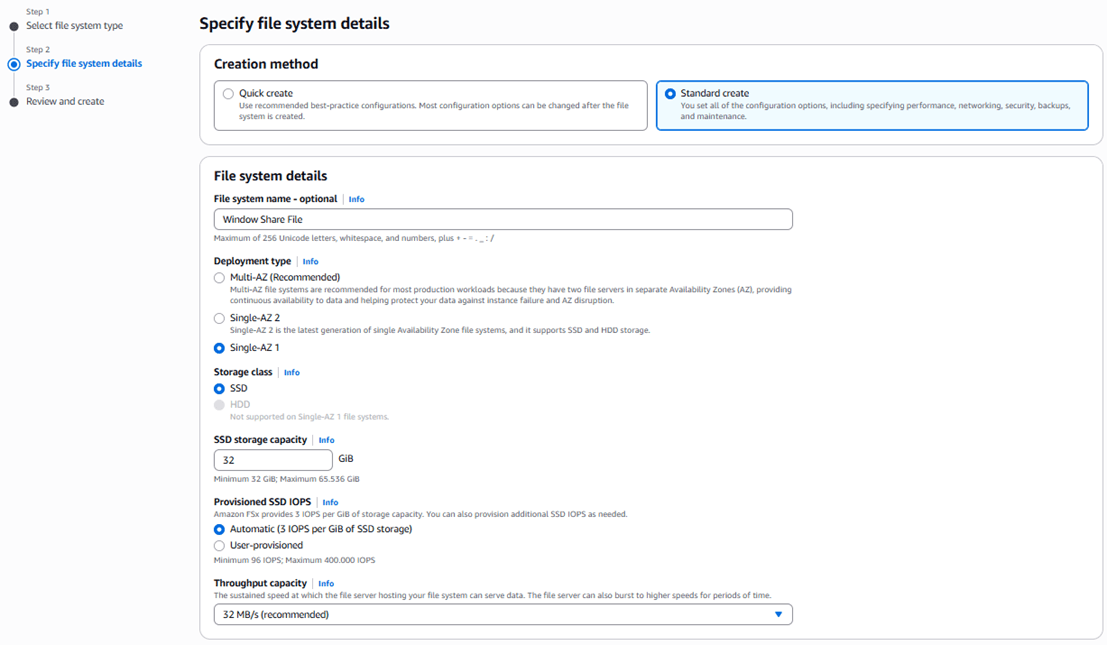Pick the Single-AZ 1 radio button
This screenshot has height=645, width=1107.
click(220, 348)
